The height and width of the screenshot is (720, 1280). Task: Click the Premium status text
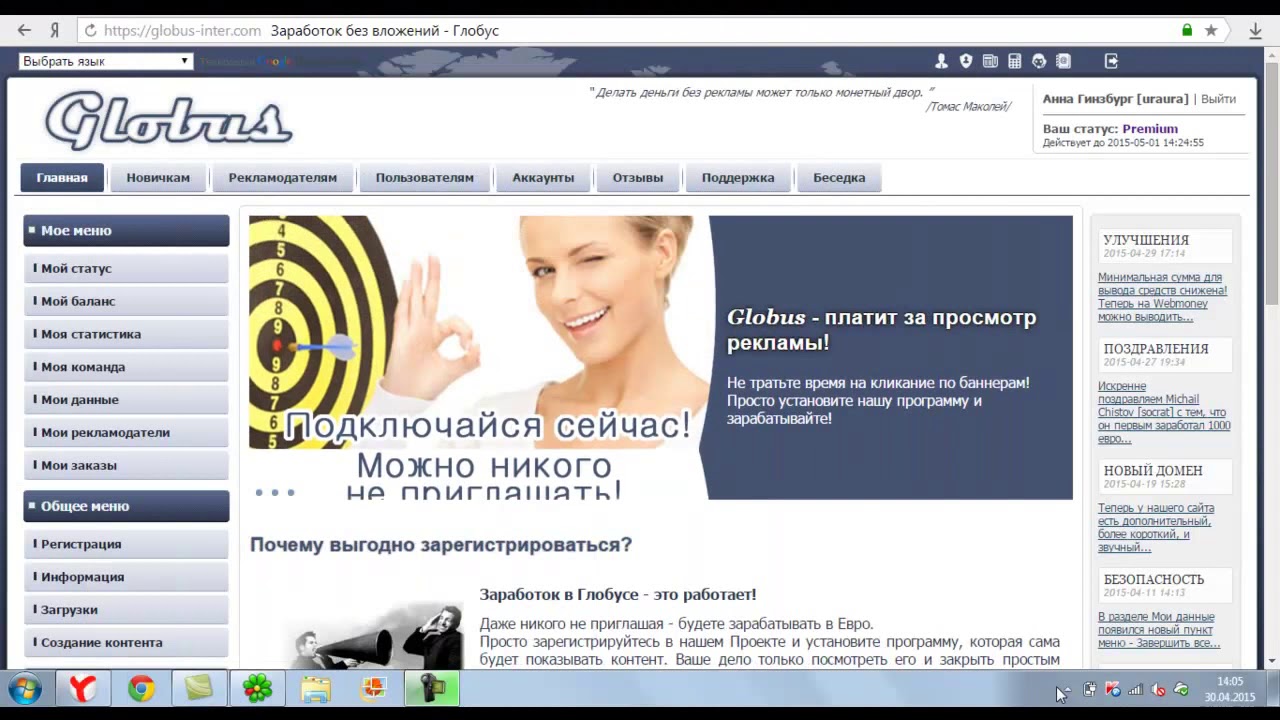(1150, 129)
